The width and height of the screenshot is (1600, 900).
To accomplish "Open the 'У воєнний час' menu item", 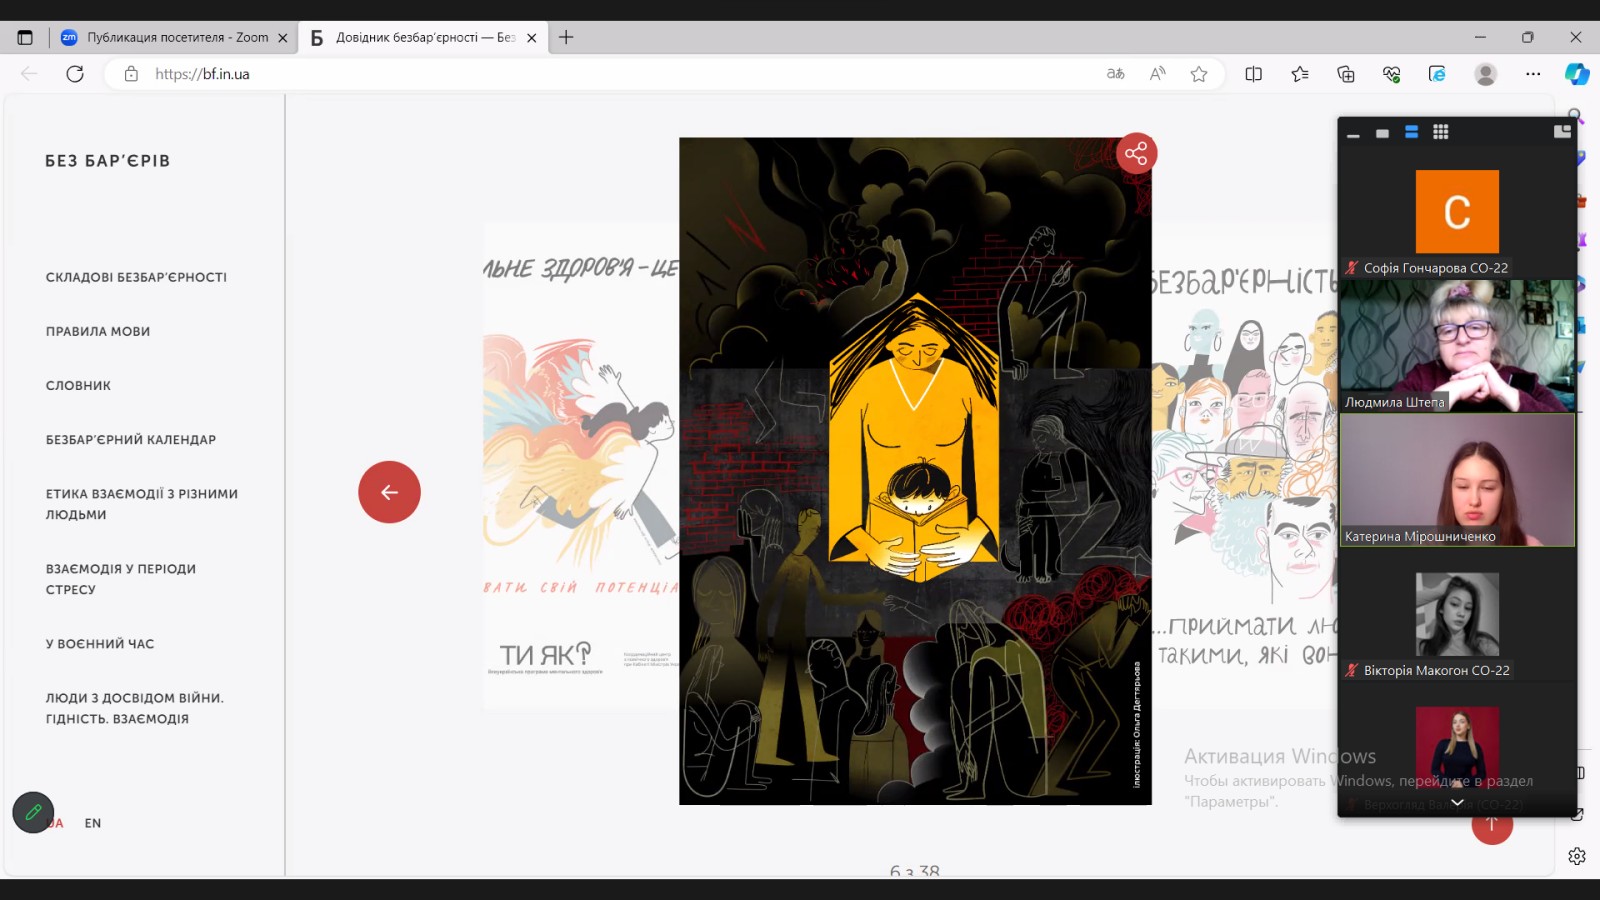I will [x=100, y=644].
